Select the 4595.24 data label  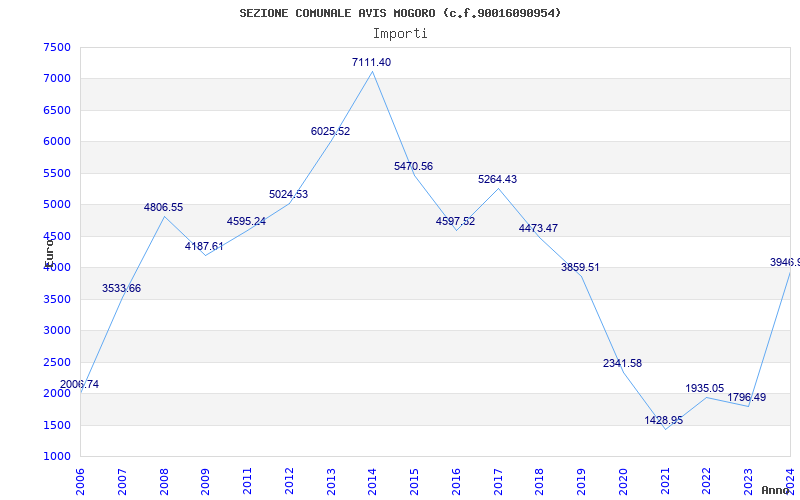(246, 221)
